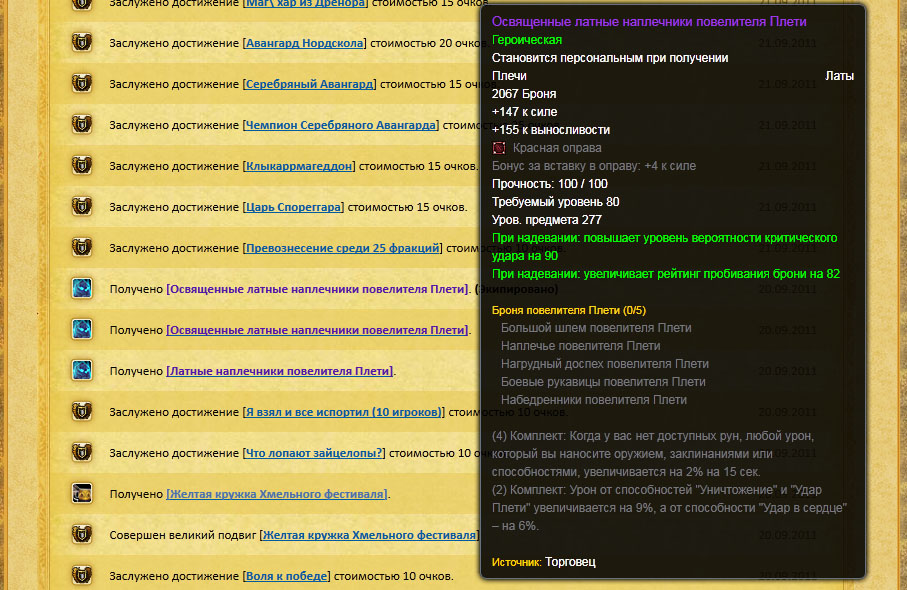Select shield icon in the Серебряный Авангард row

pyautogui.click(x=82, y=84)
